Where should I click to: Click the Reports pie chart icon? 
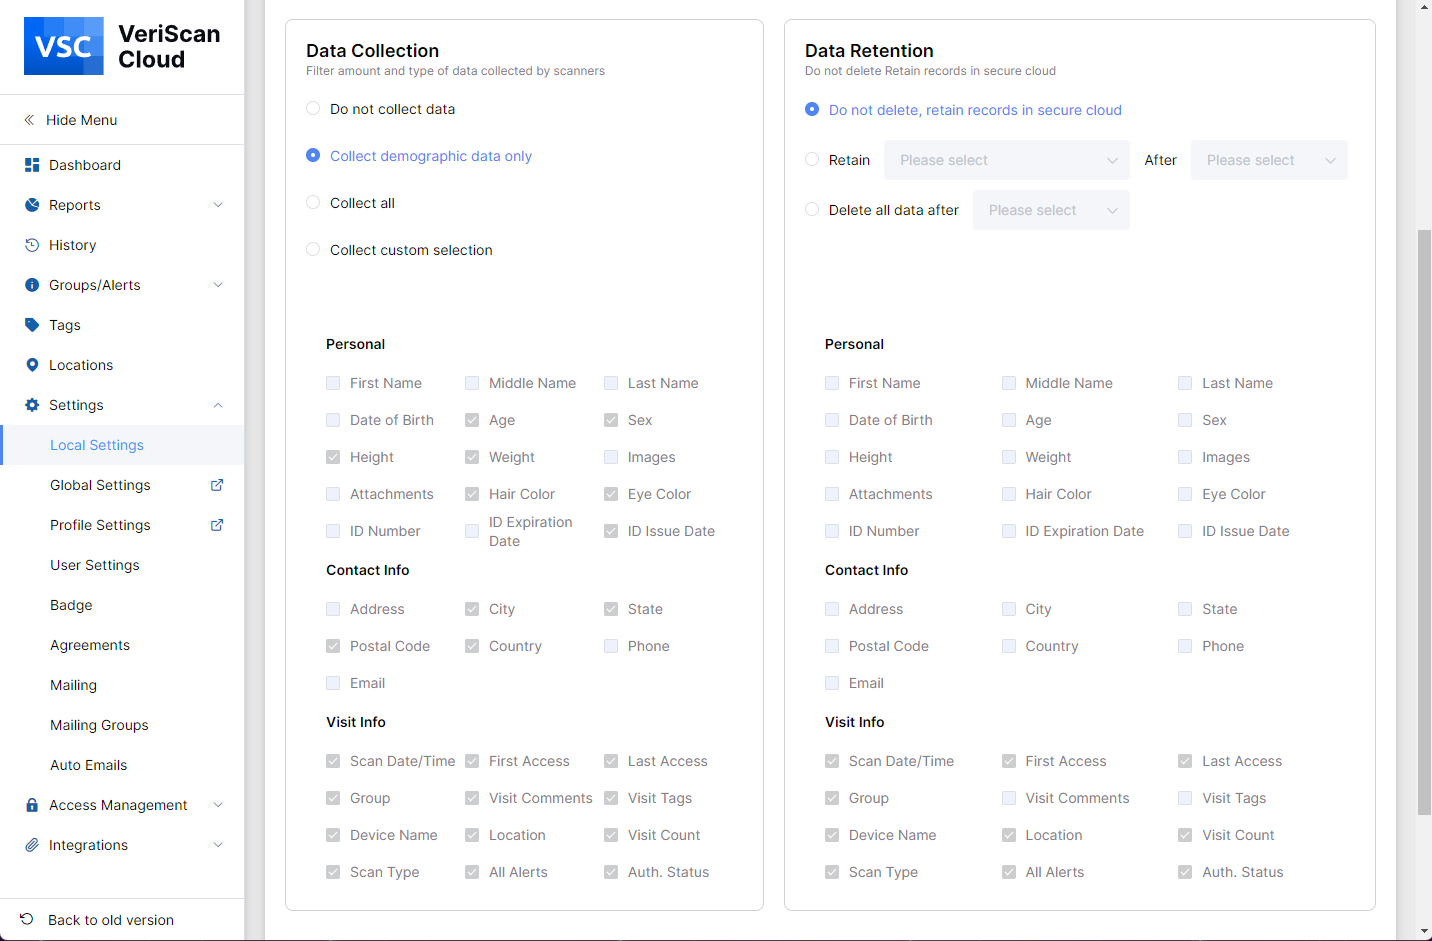(x=32, y=205)
